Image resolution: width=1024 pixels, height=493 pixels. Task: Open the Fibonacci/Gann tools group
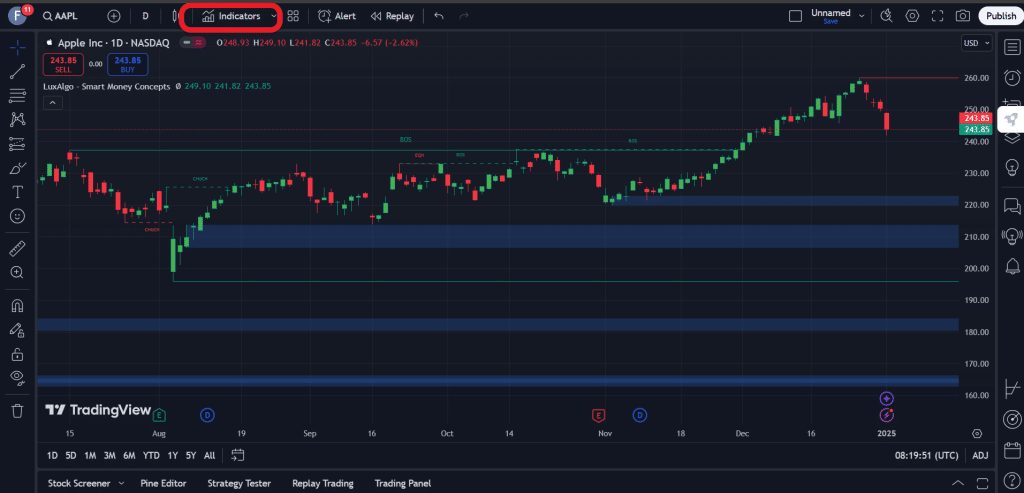coord(18,95)
